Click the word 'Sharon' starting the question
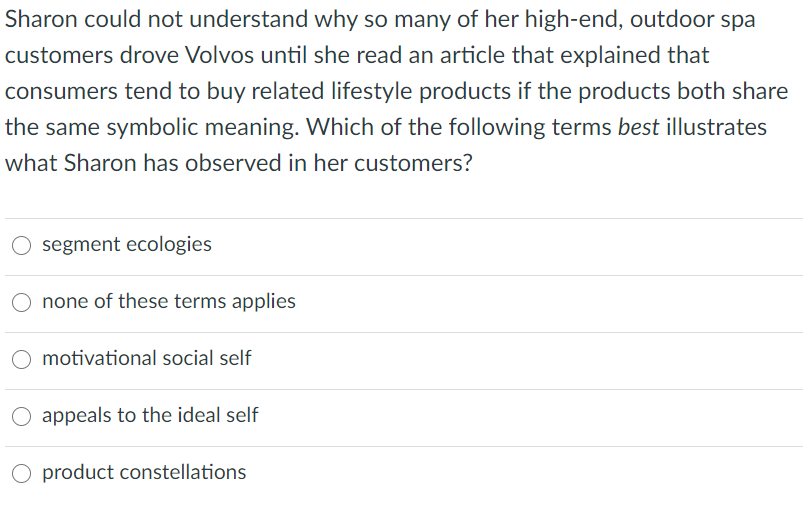The width and height of the screenshot is (803, 508). point(41,19)
